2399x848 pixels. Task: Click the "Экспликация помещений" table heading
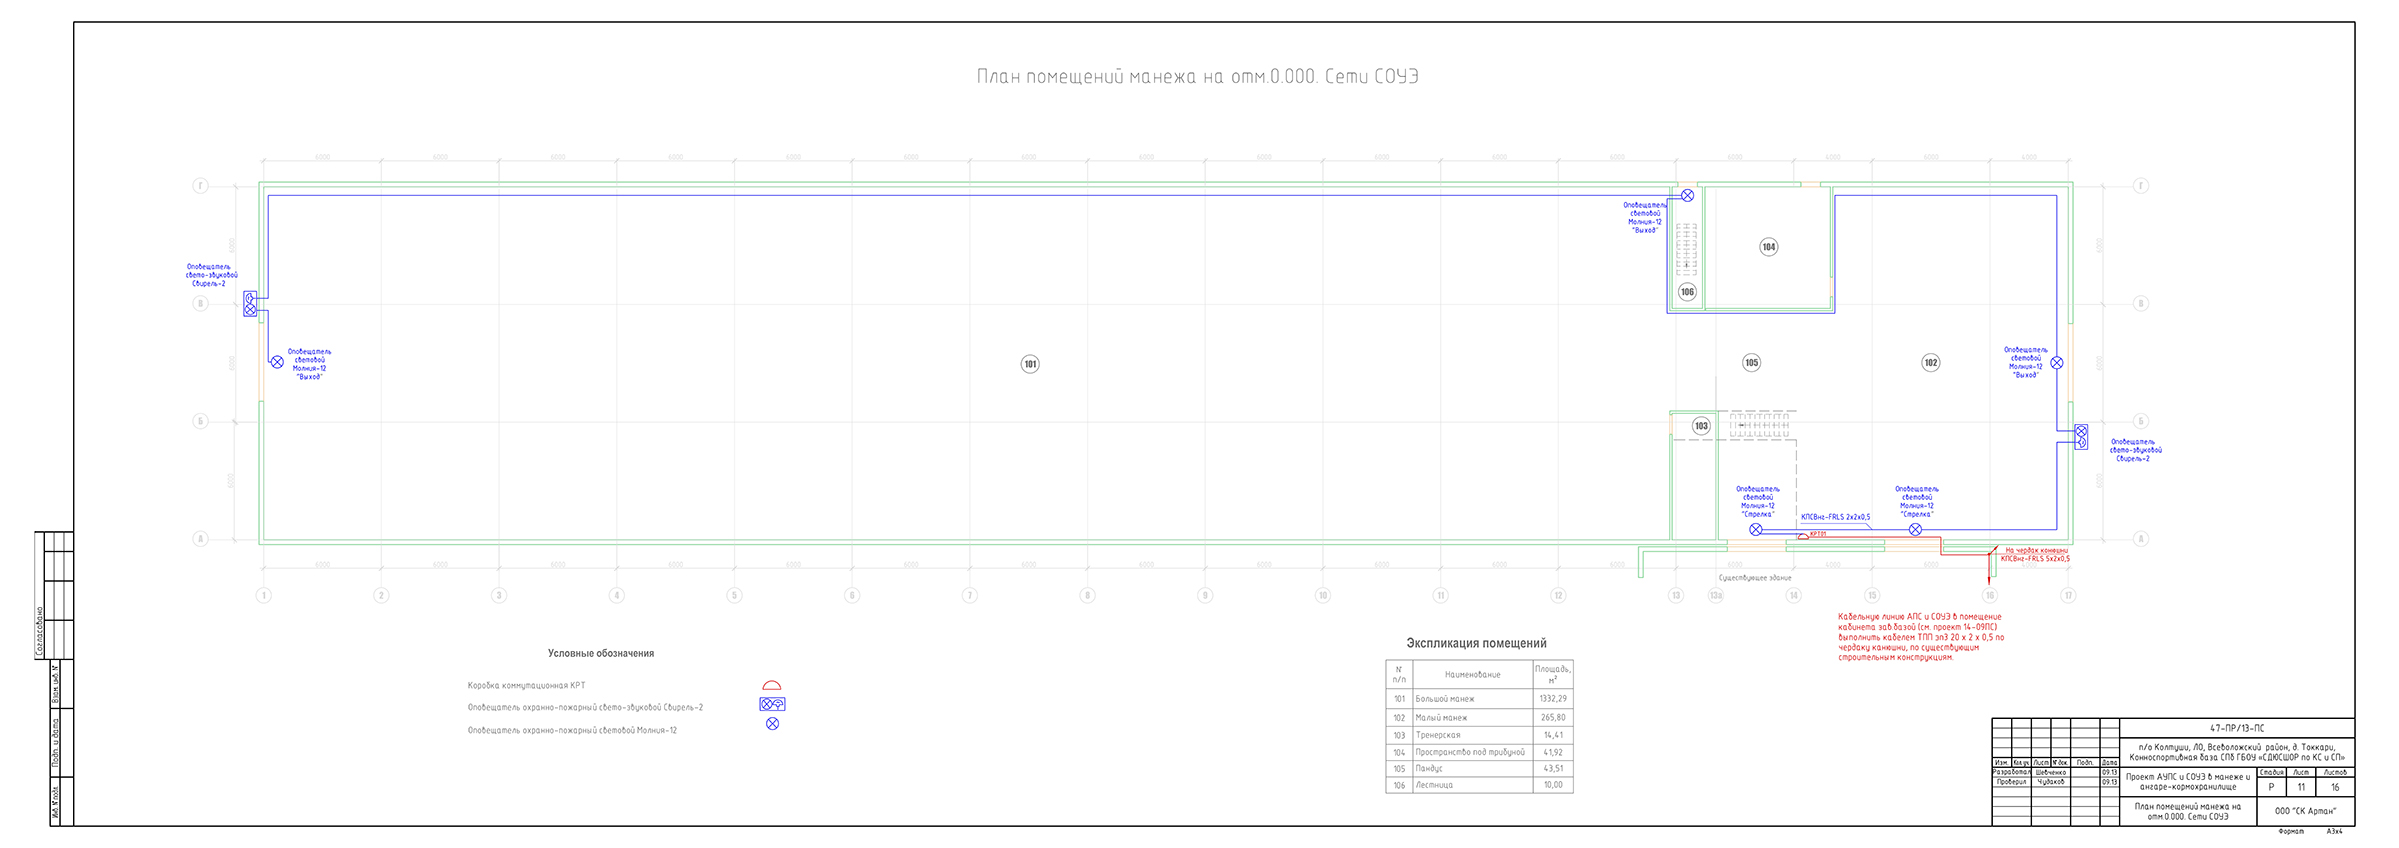tap(1476, 644)
